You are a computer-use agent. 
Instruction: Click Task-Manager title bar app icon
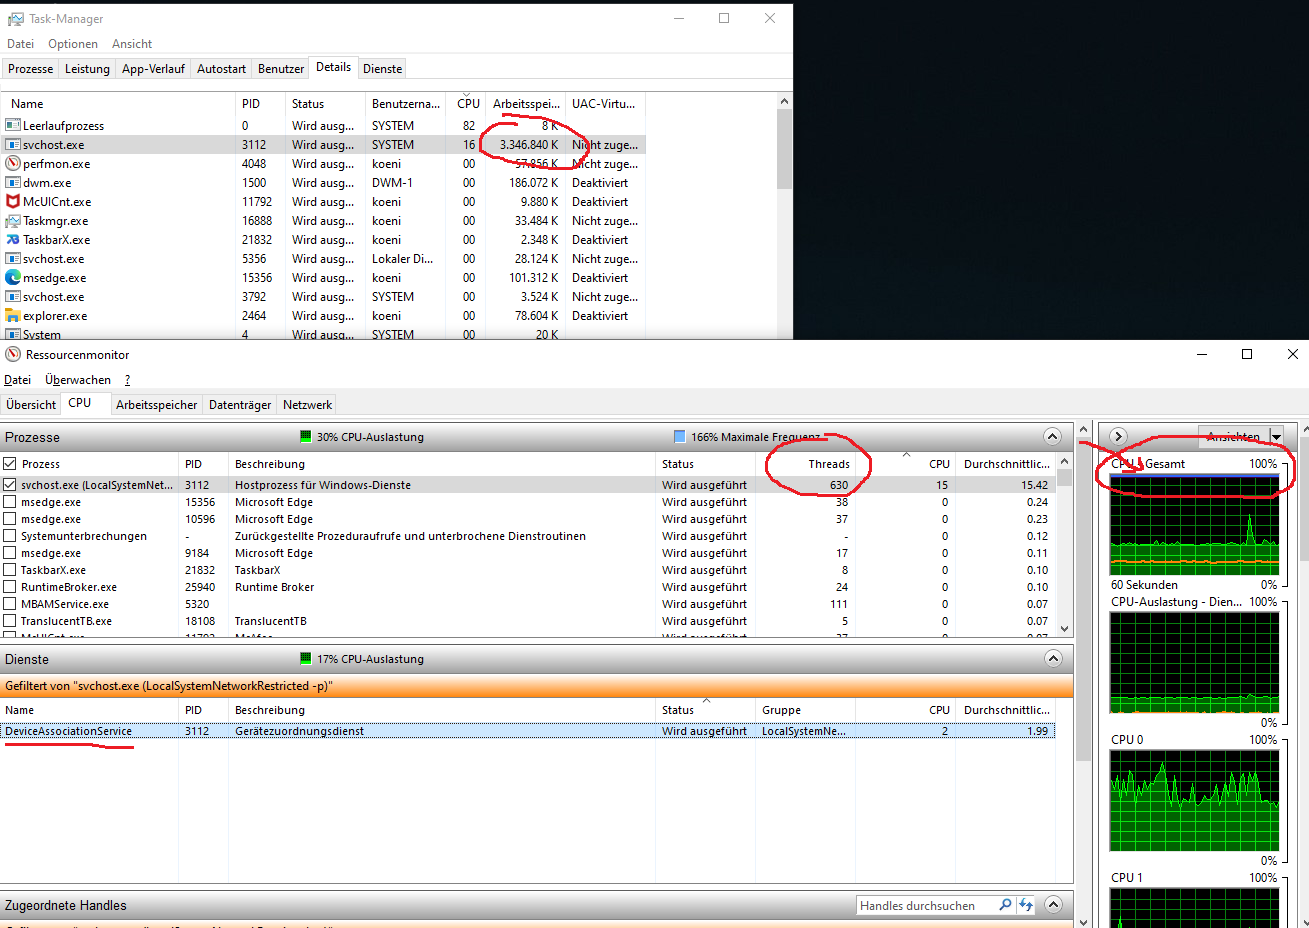[15, 19]
